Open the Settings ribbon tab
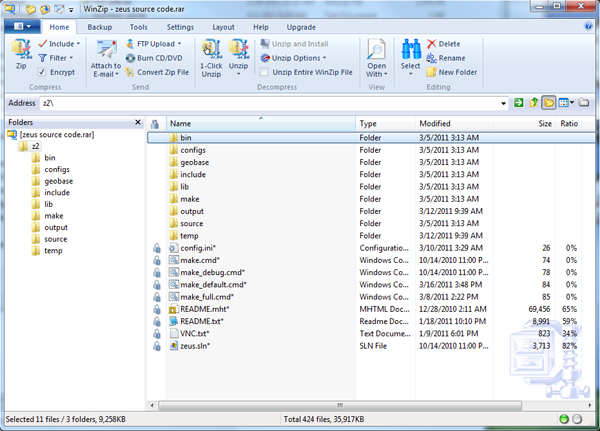 tap(180, 27)
